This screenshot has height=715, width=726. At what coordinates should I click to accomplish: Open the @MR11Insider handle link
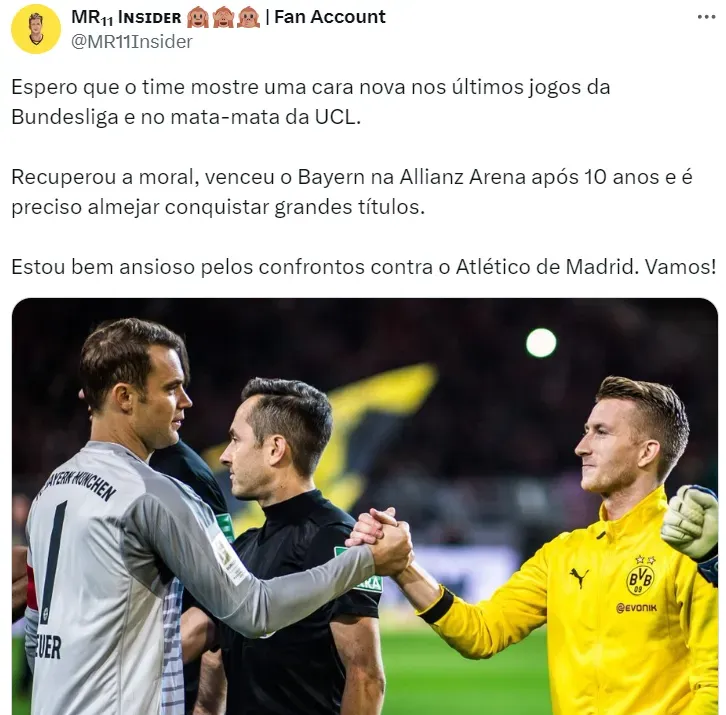[131, 42]
